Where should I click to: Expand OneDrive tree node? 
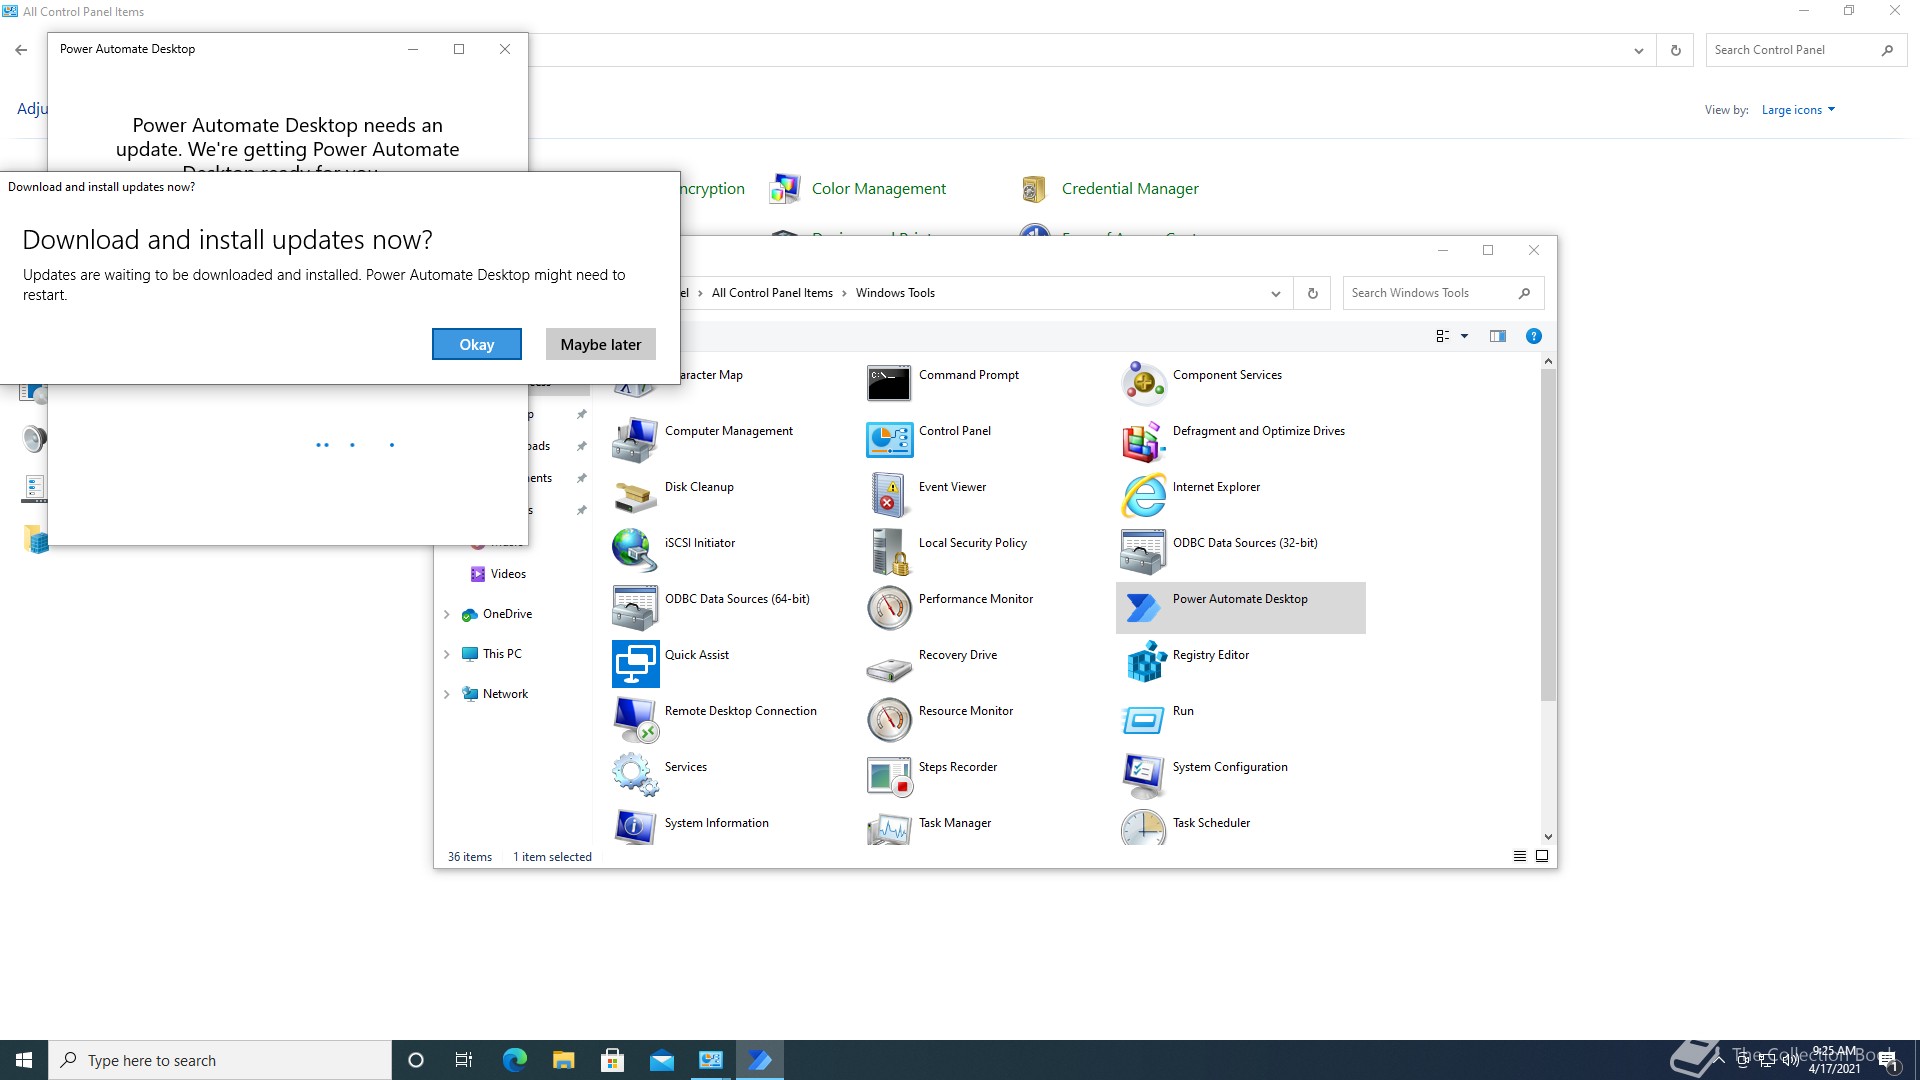(446, 614)
